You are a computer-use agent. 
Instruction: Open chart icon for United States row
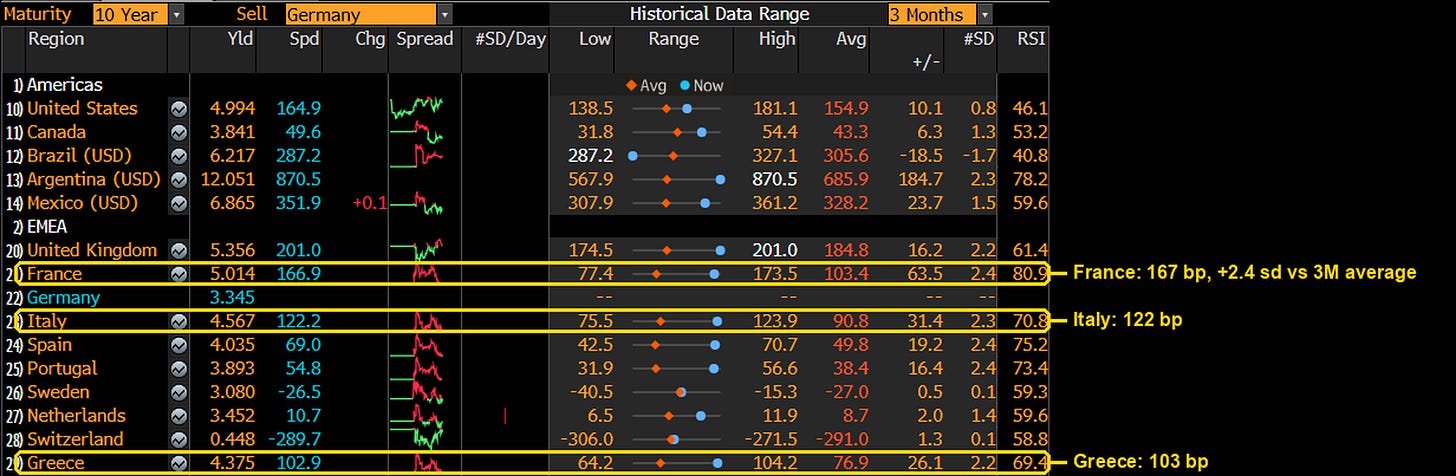[178, 109]
